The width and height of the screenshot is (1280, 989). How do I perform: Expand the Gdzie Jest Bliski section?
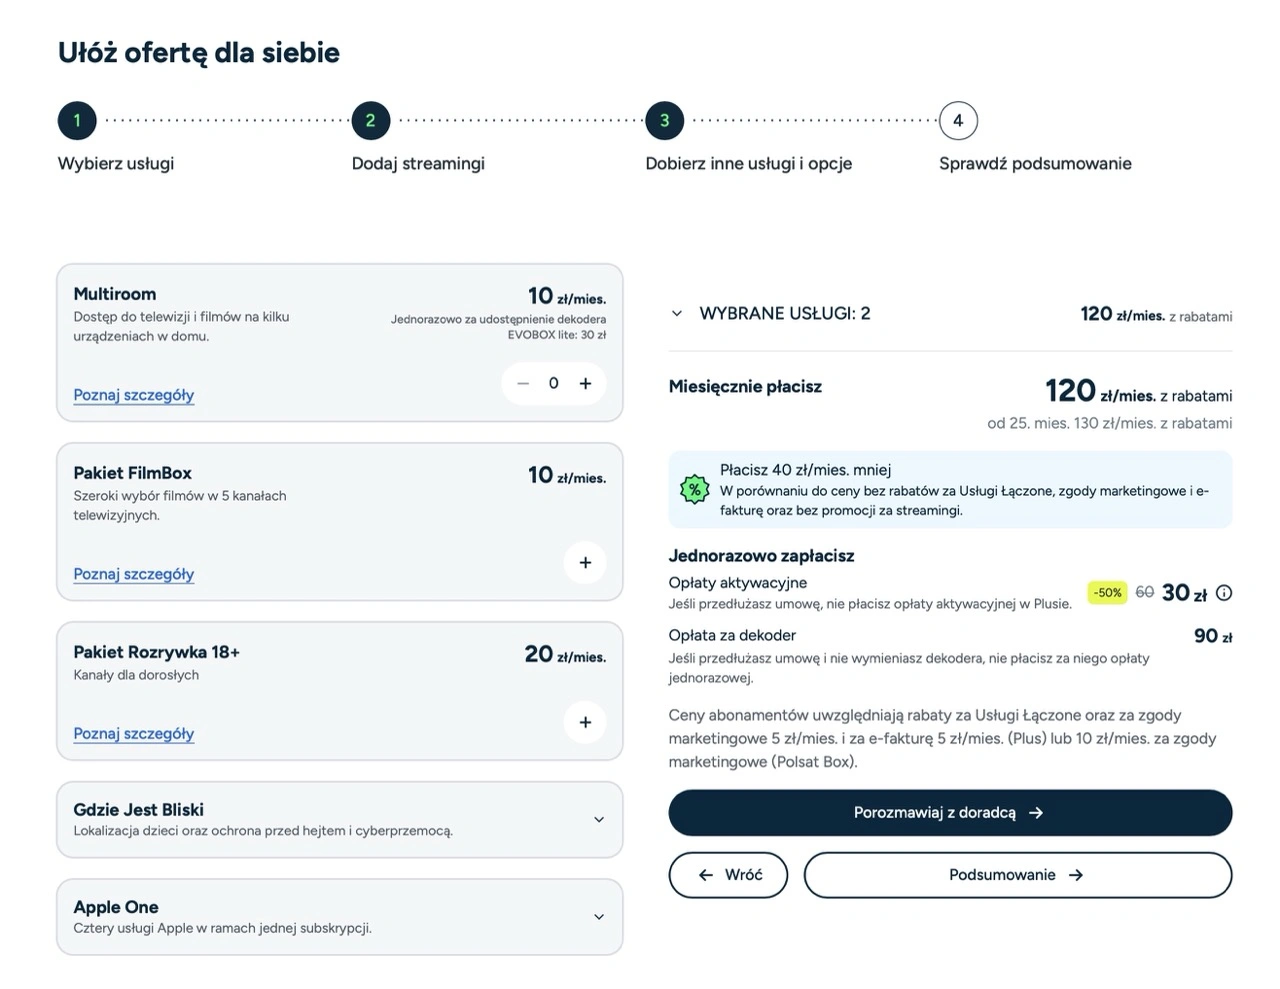599,820
